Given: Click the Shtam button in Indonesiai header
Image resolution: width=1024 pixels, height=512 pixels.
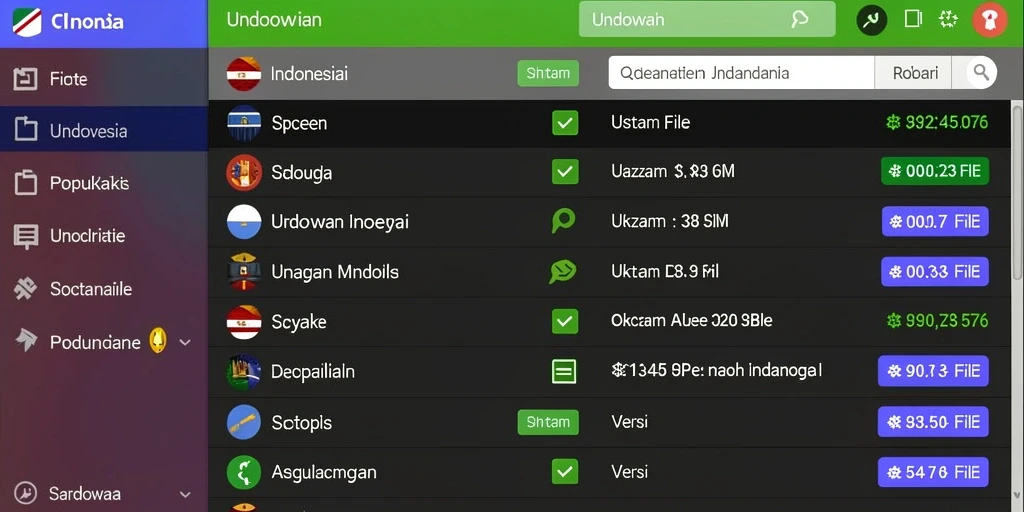Looking at the screenshot, I should coord(548,73).
